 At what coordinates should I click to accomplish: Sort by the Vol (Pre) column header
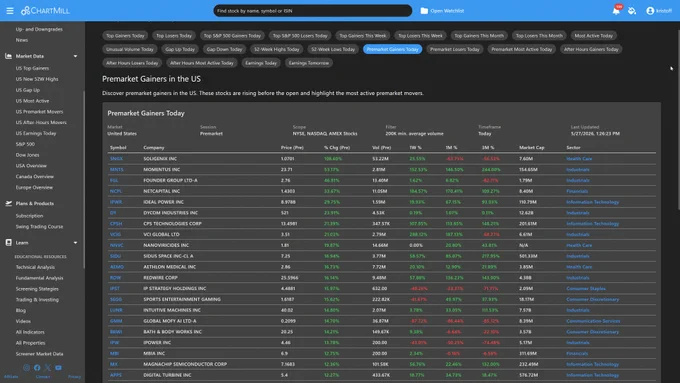pyautogui.click(x=382, y=147)
